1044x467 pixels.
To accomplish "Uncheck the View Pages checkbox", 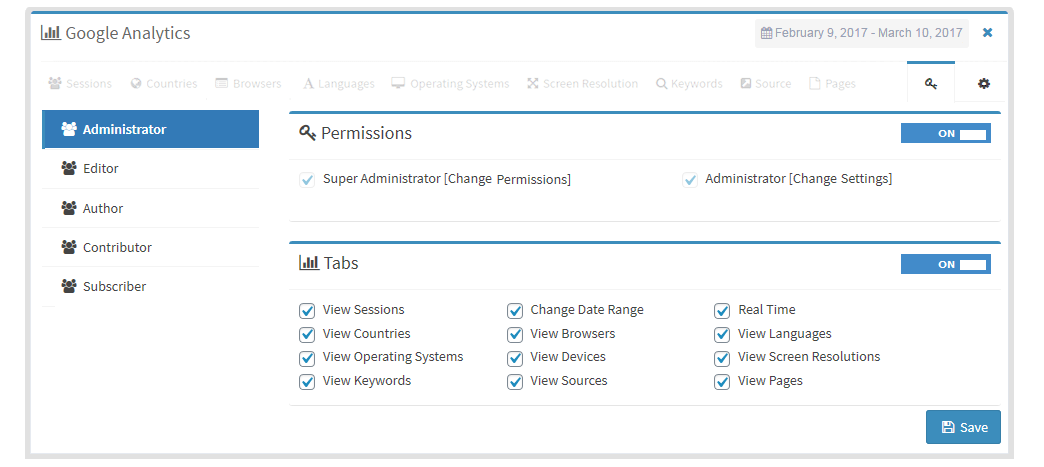I will point(722,382).
